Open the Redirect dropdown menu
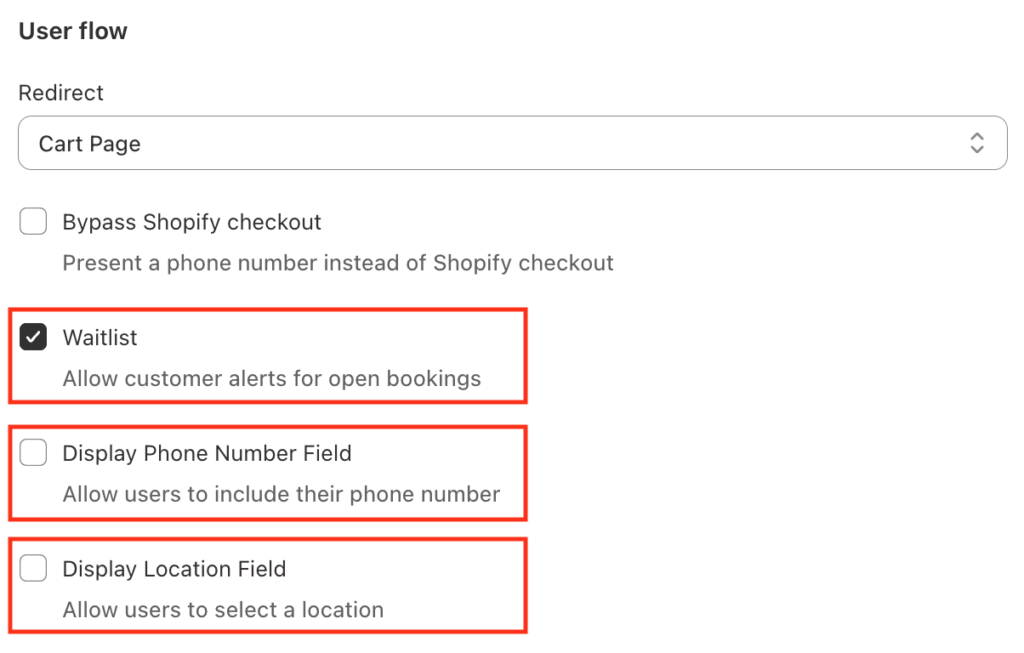 (512, 143)
